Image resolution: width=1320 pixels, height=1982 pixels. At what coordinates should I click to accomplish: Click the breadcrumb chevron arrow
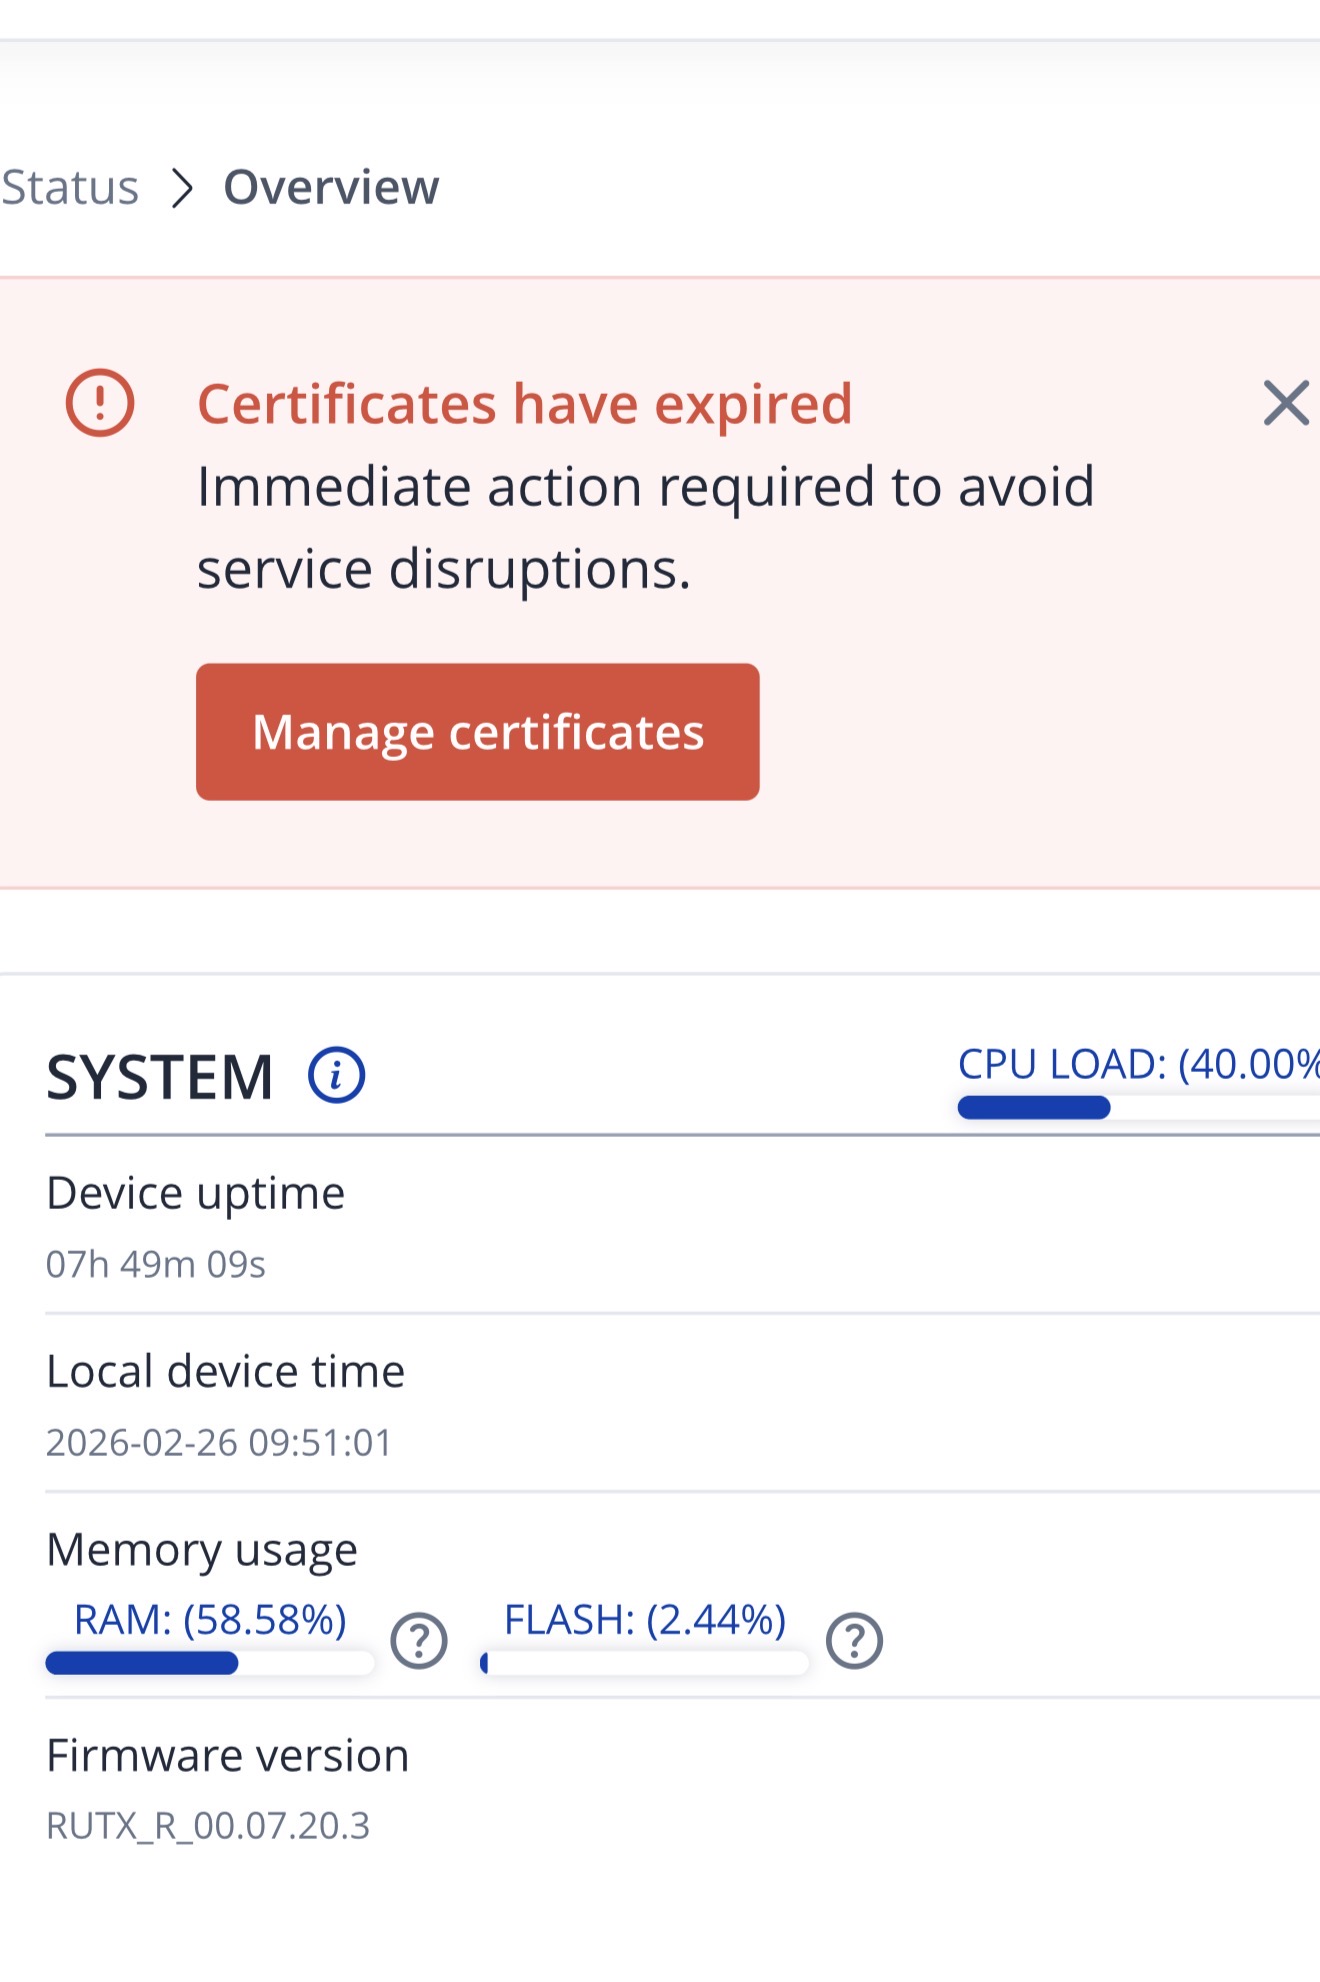pos(181,188)
